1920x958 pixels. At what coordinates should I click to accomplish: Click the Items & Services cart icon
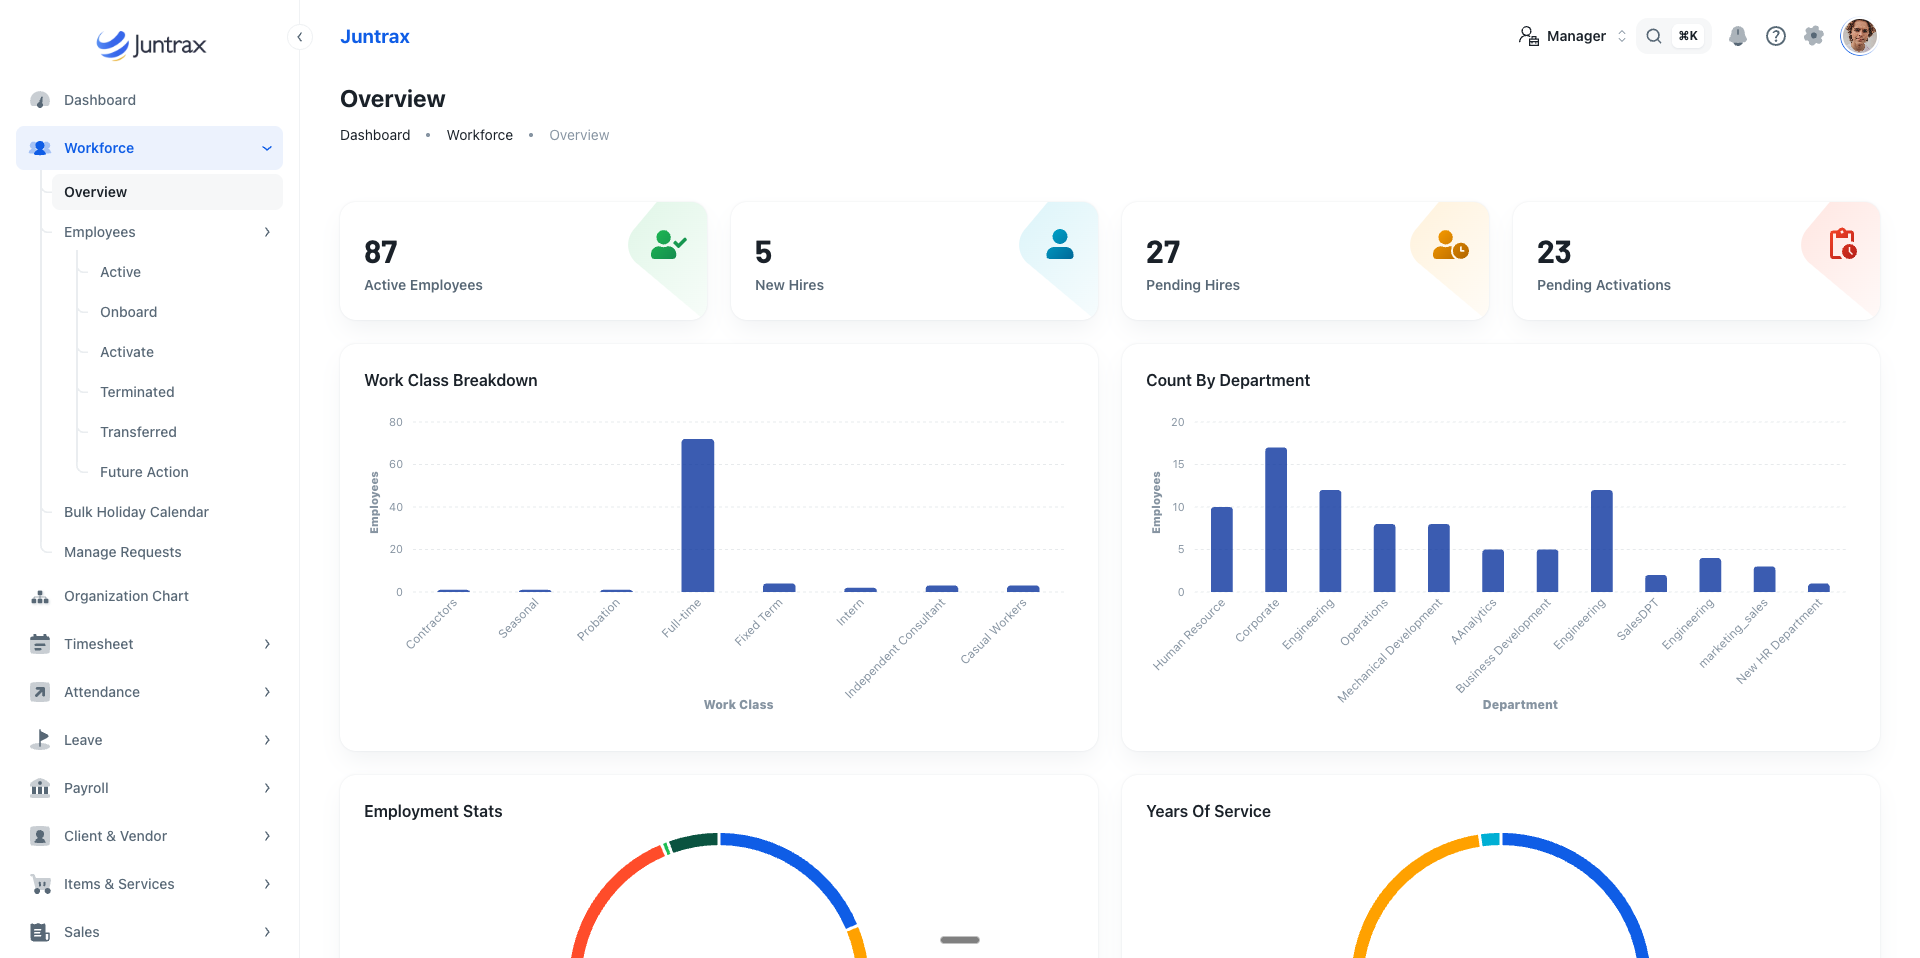tap(40, 884)
